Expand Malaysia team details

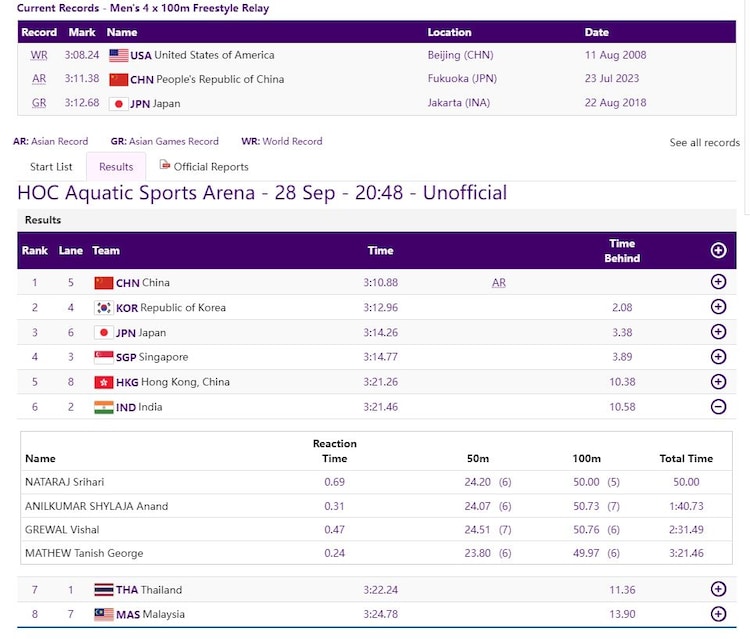pyautogui.click(x=718, y=614)
